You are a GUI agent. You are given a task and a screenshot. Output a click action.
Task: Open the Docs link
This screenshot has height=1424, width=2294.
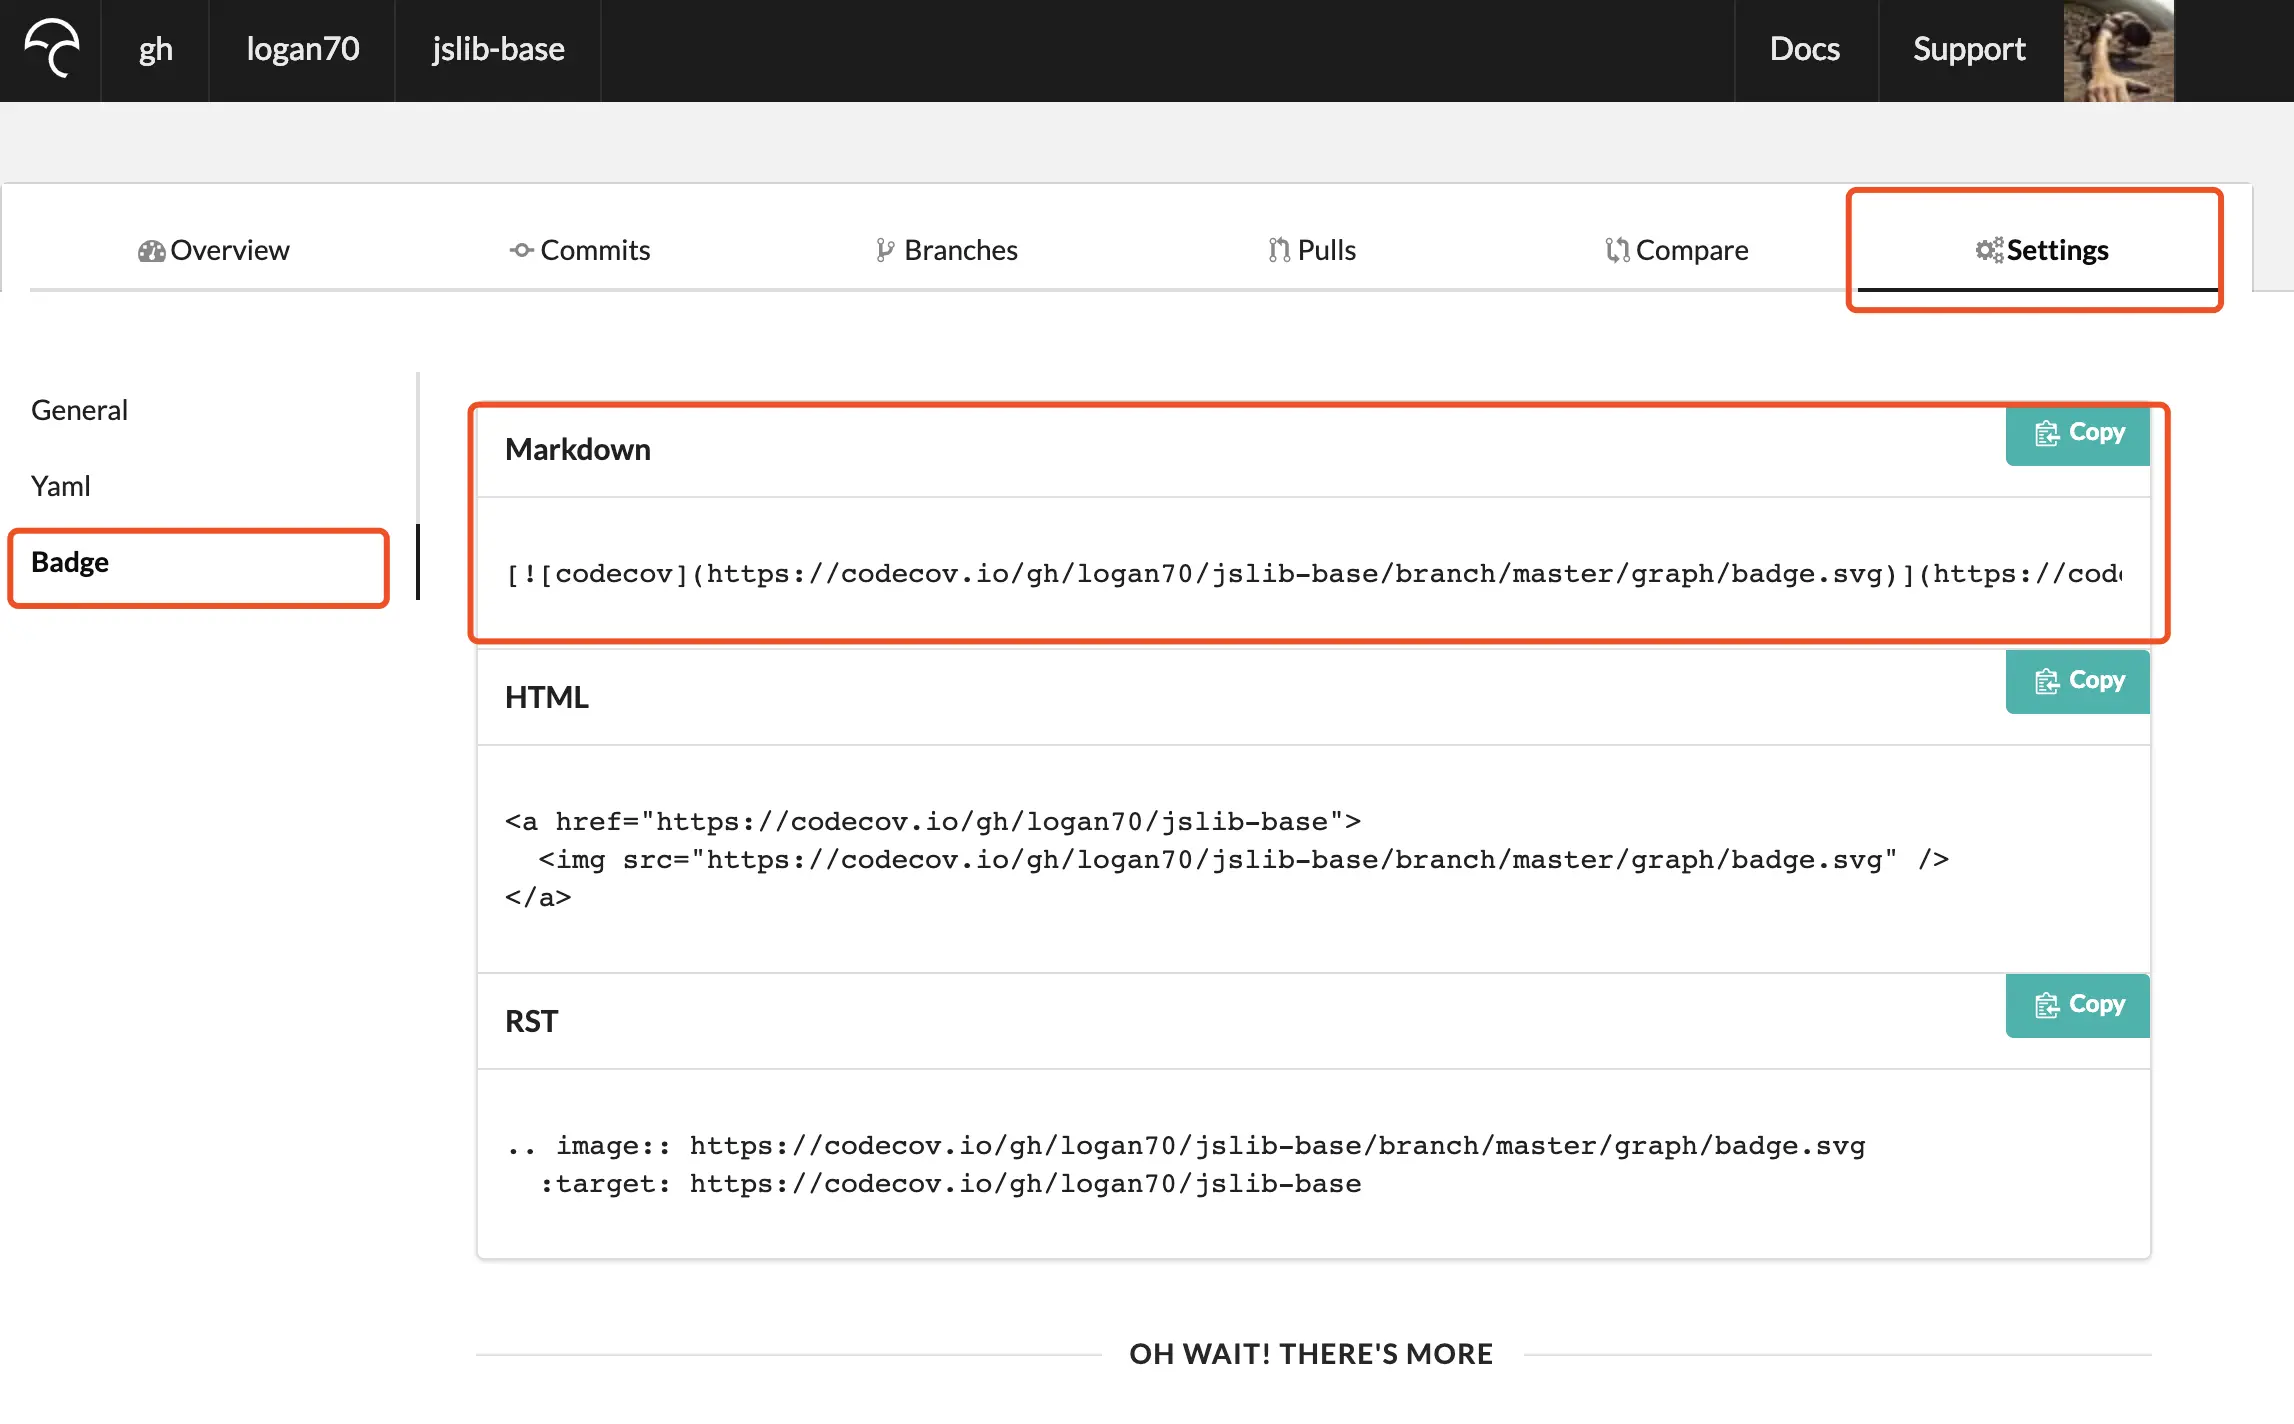pyautogui.click(x=1804, y=49)
